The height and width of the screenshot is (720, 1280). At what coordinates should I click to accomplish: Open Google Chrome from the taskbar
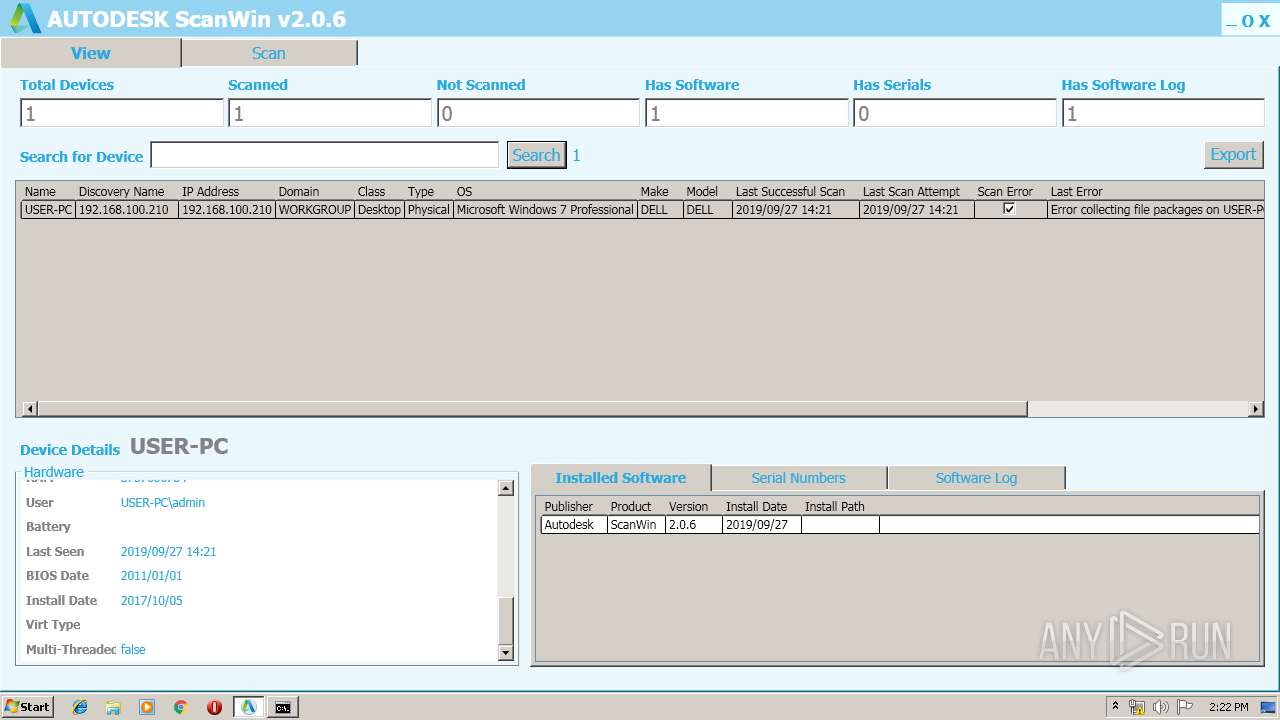(x=181, y=707)
